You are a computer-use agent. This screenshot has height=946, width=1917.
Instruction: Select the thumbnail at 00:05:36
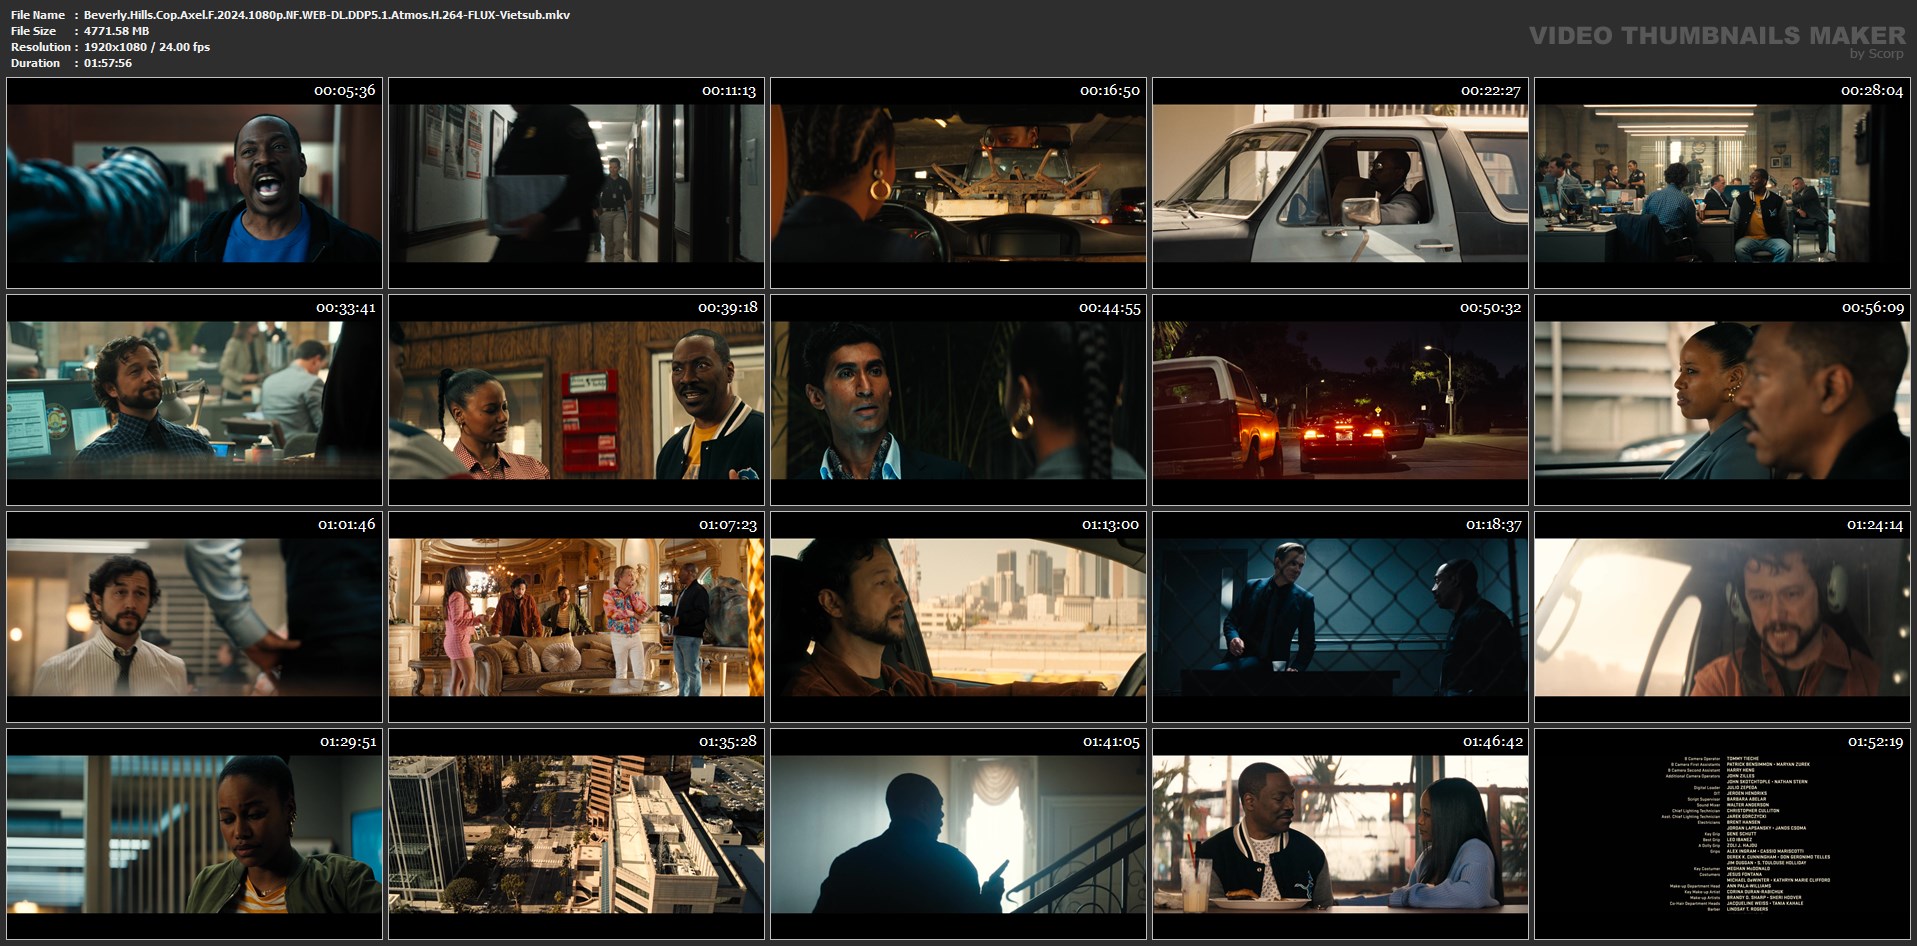pos(194,183)
